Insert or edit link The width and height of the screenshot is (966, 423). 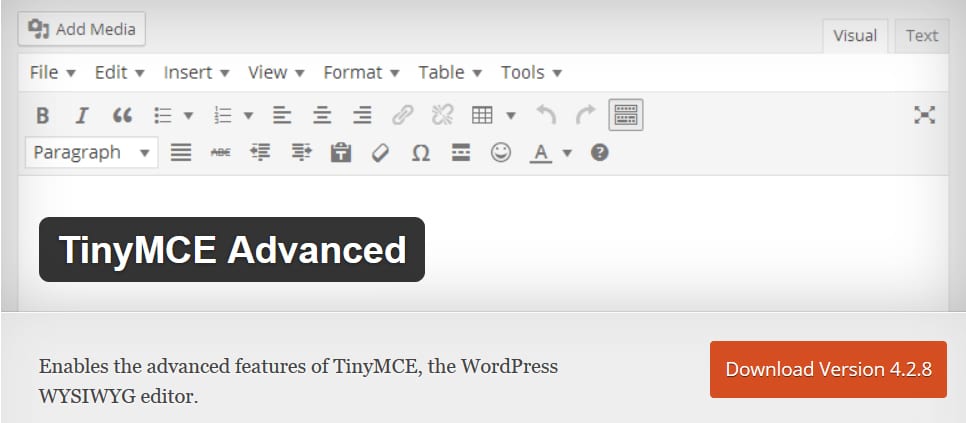402,115
